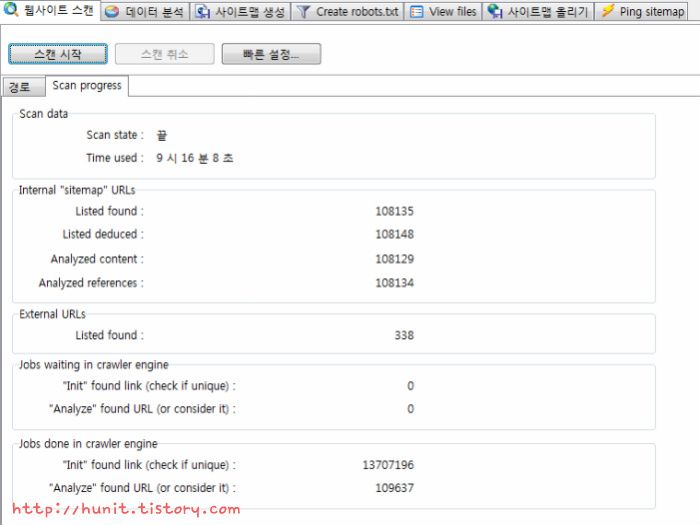Click the lightning icon beside Ping sitemap
Viewport: 700px width, 525px height.
pyautogui.click(x=608, y=11)
